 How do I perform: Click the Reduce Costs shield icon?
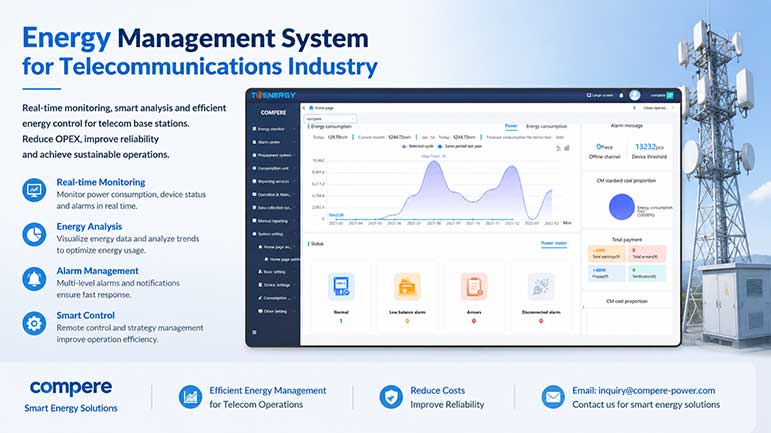391,397
